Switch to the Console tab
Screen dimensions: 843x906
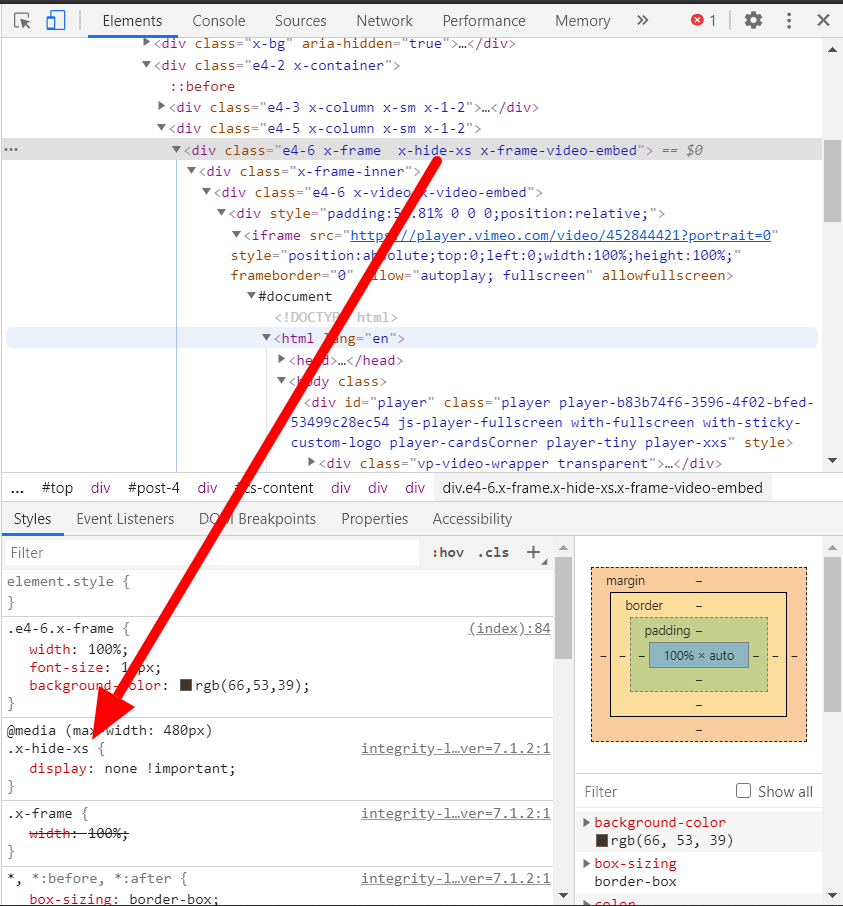[x=218, y=21]
